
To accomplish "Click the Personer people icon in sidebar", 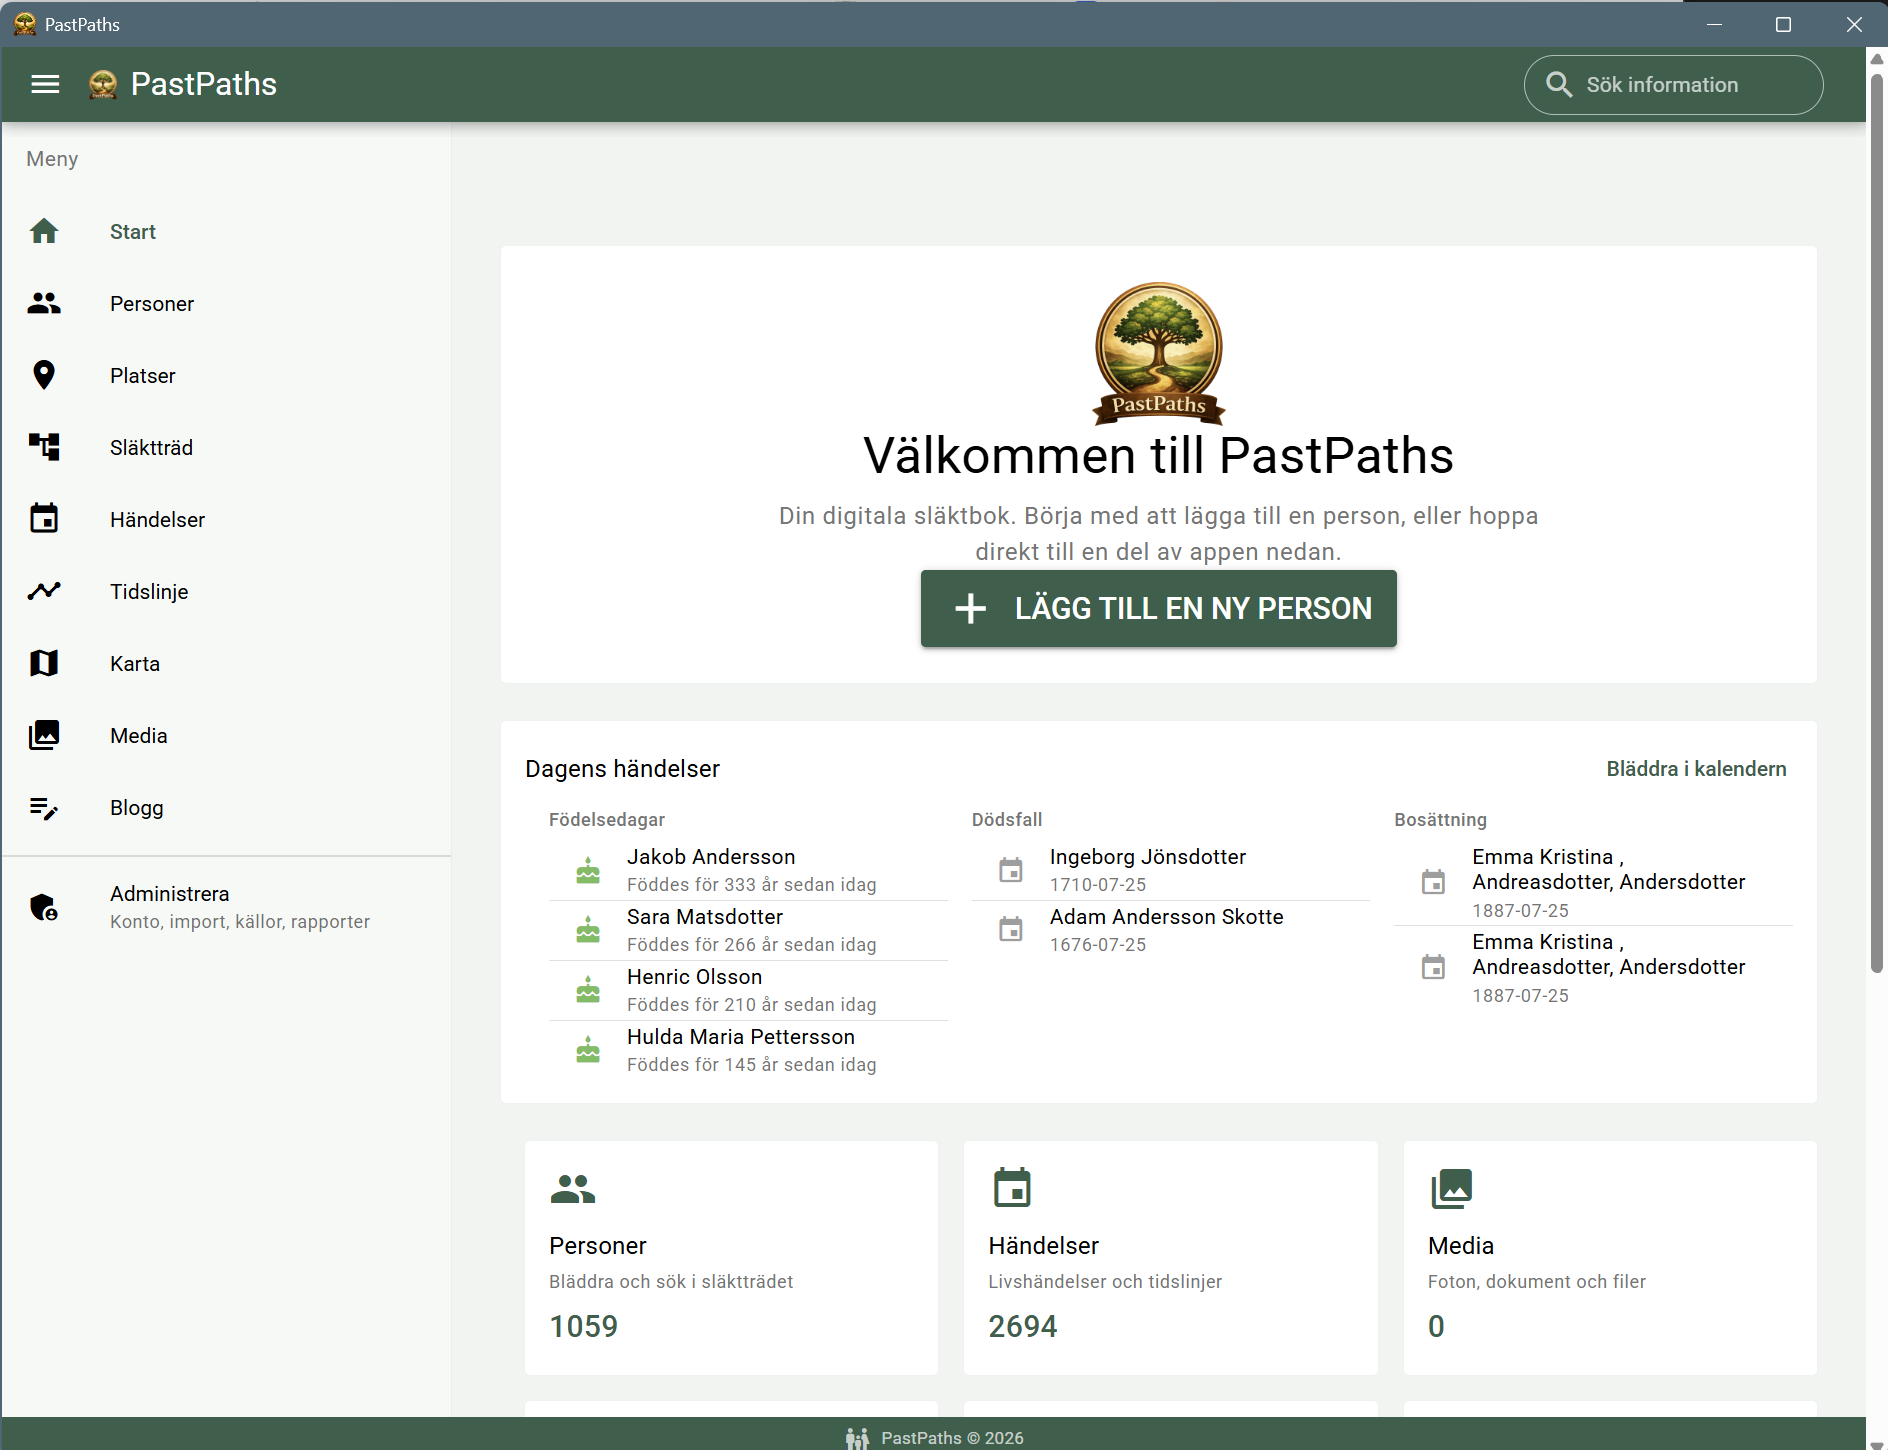I will click(44, 304).
